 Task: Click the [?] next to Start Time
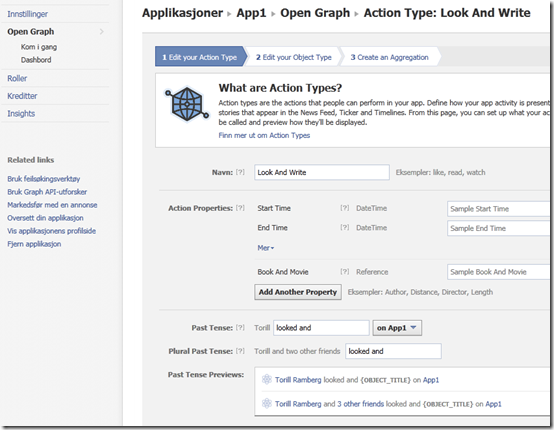pos(344,208)
